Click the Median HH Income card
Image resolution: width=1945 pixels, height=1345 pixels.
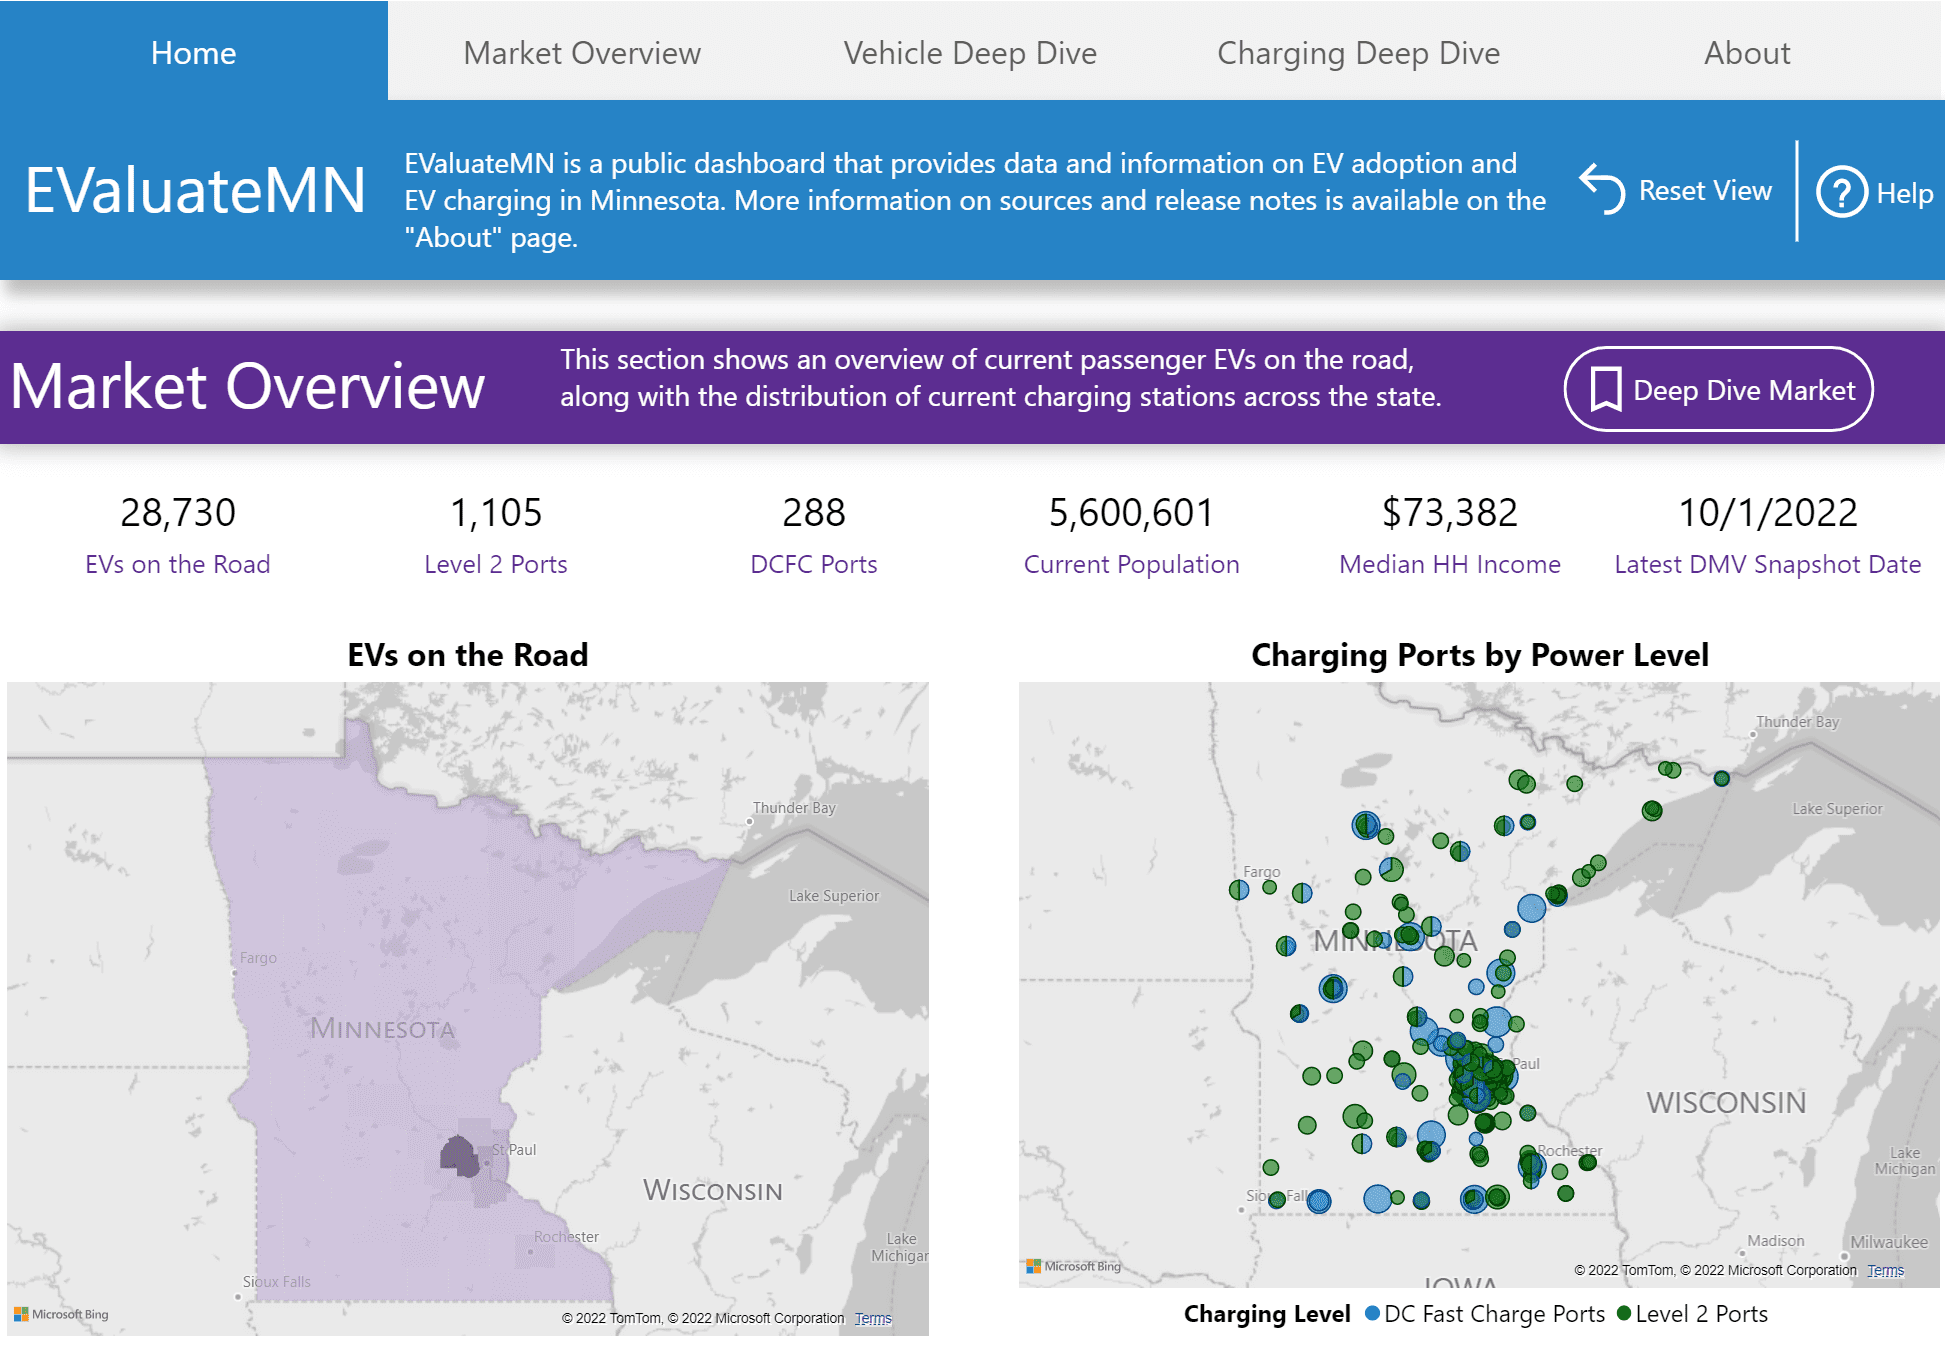(x=1449, y=535)
